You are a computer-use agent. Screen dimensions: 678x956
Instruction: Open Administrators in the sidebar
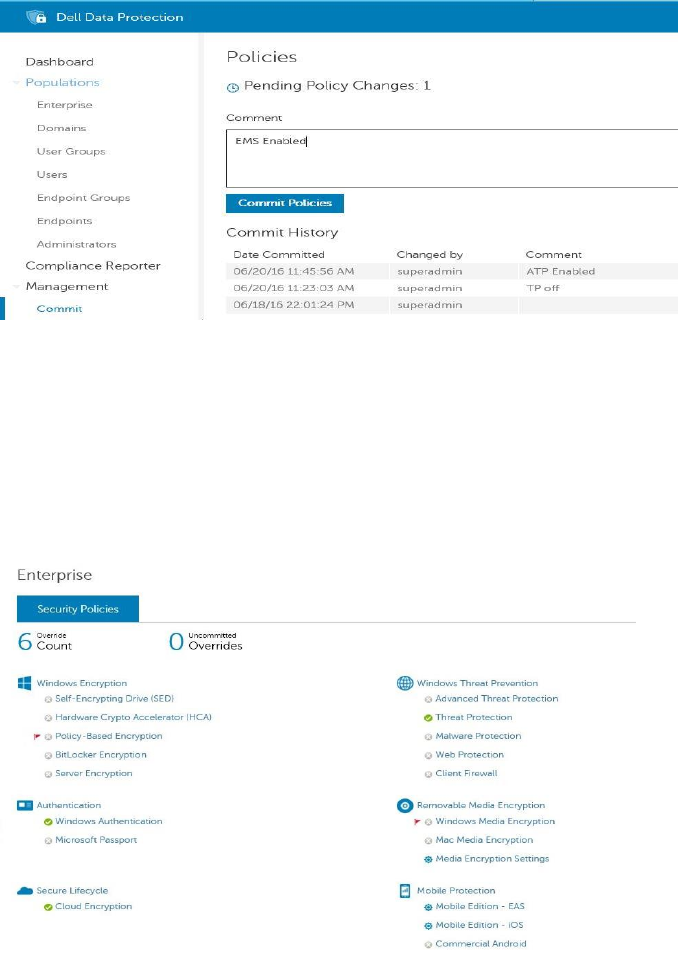tap(76, 244)
